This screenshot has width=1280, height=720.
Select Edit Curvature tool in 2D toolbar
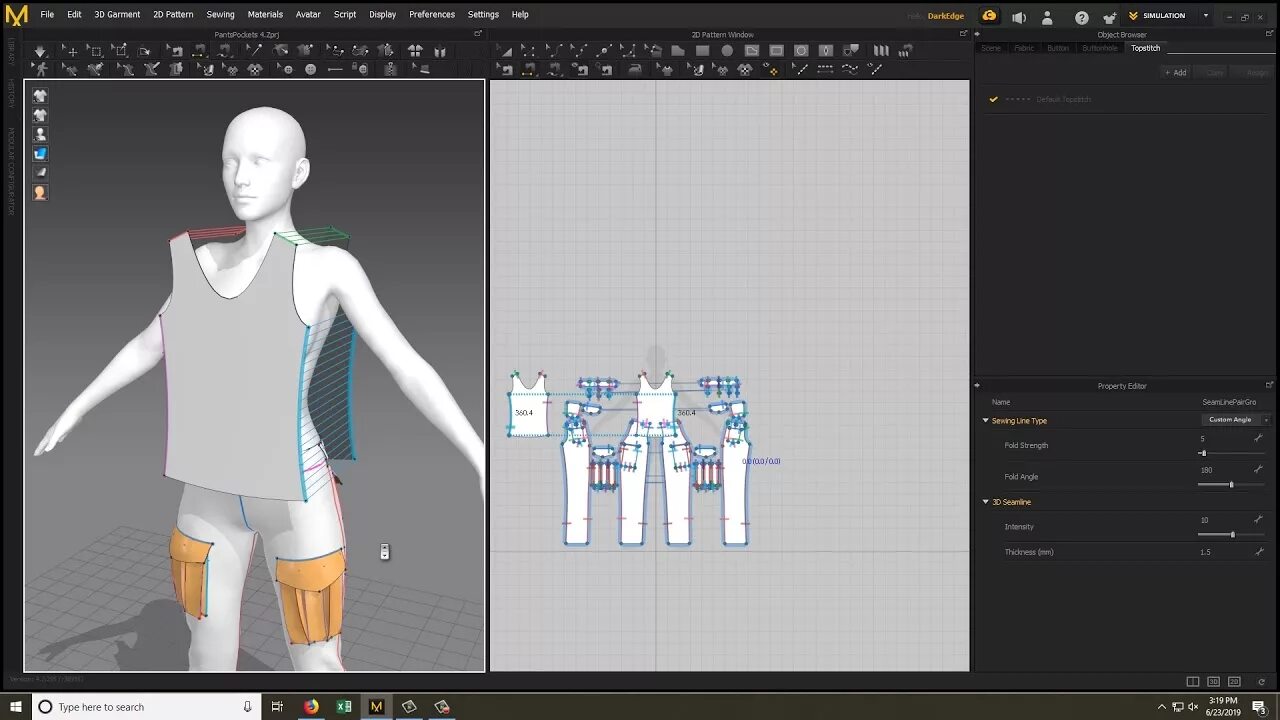tap(554, 51)
